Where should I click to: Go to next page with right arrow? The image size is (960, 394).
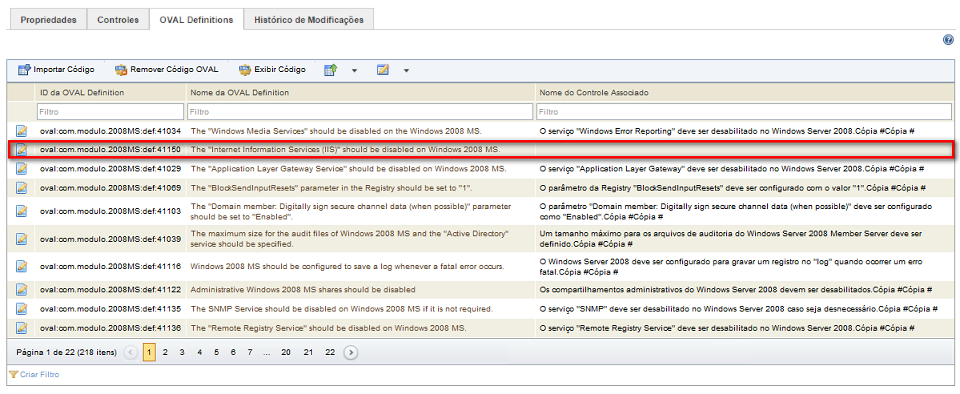(351, 352)
